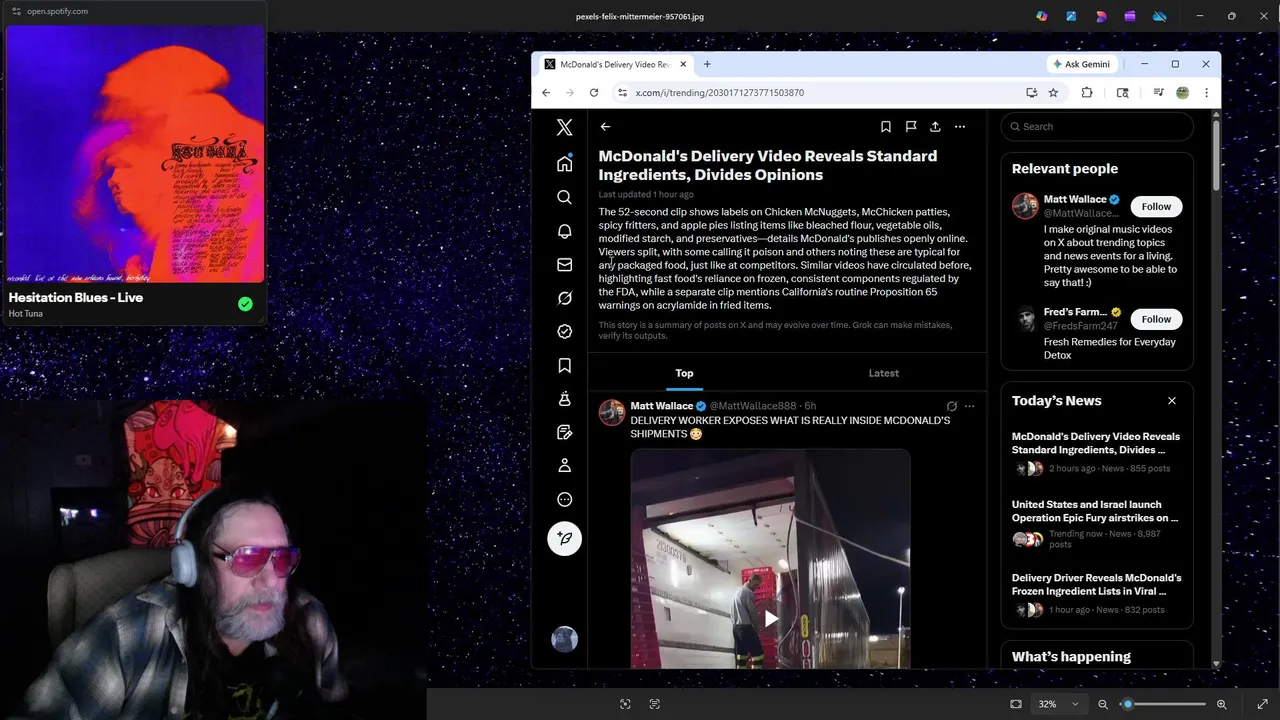This screenshot has height=720, width=1280.
Task: Open Chrome three-dot menu
Action: pyautogui.click(x=1206, y=92)
